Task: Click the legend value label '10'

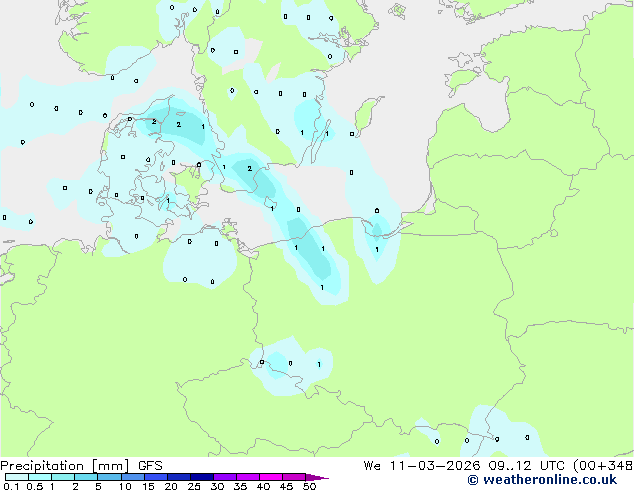Action: 125,486
